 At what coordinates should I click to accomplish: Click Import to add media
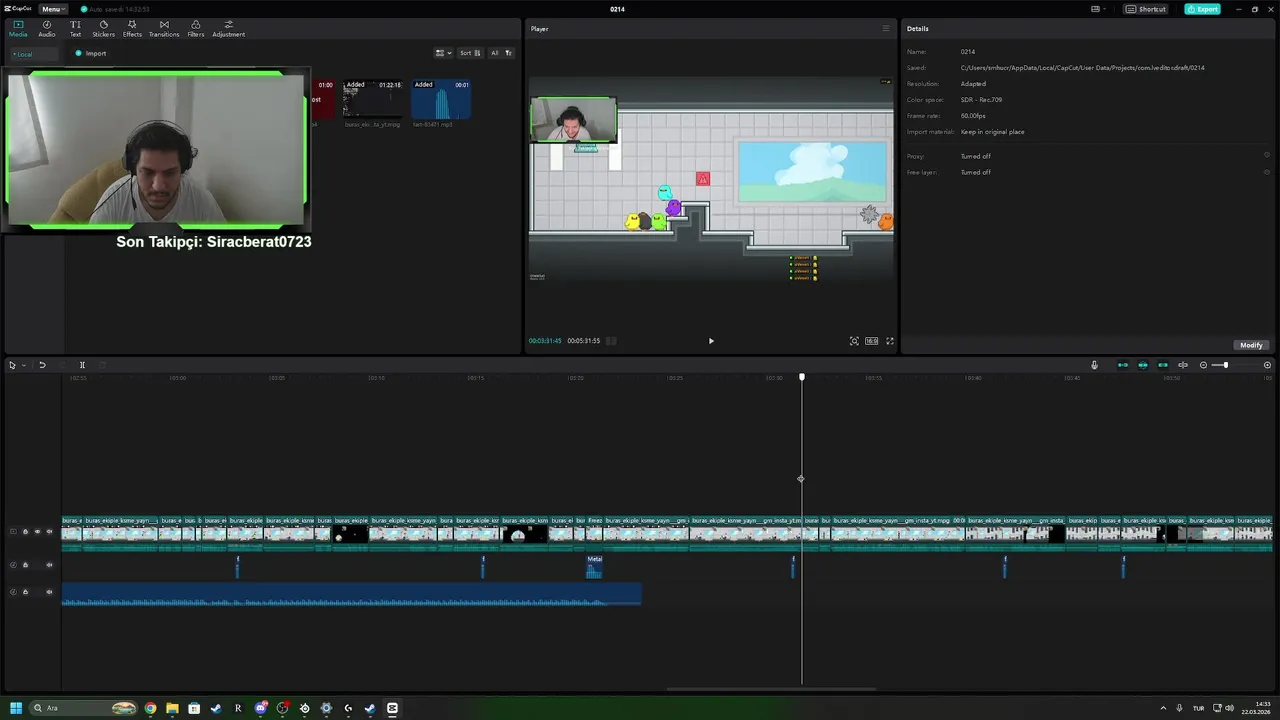coord(91,53)
